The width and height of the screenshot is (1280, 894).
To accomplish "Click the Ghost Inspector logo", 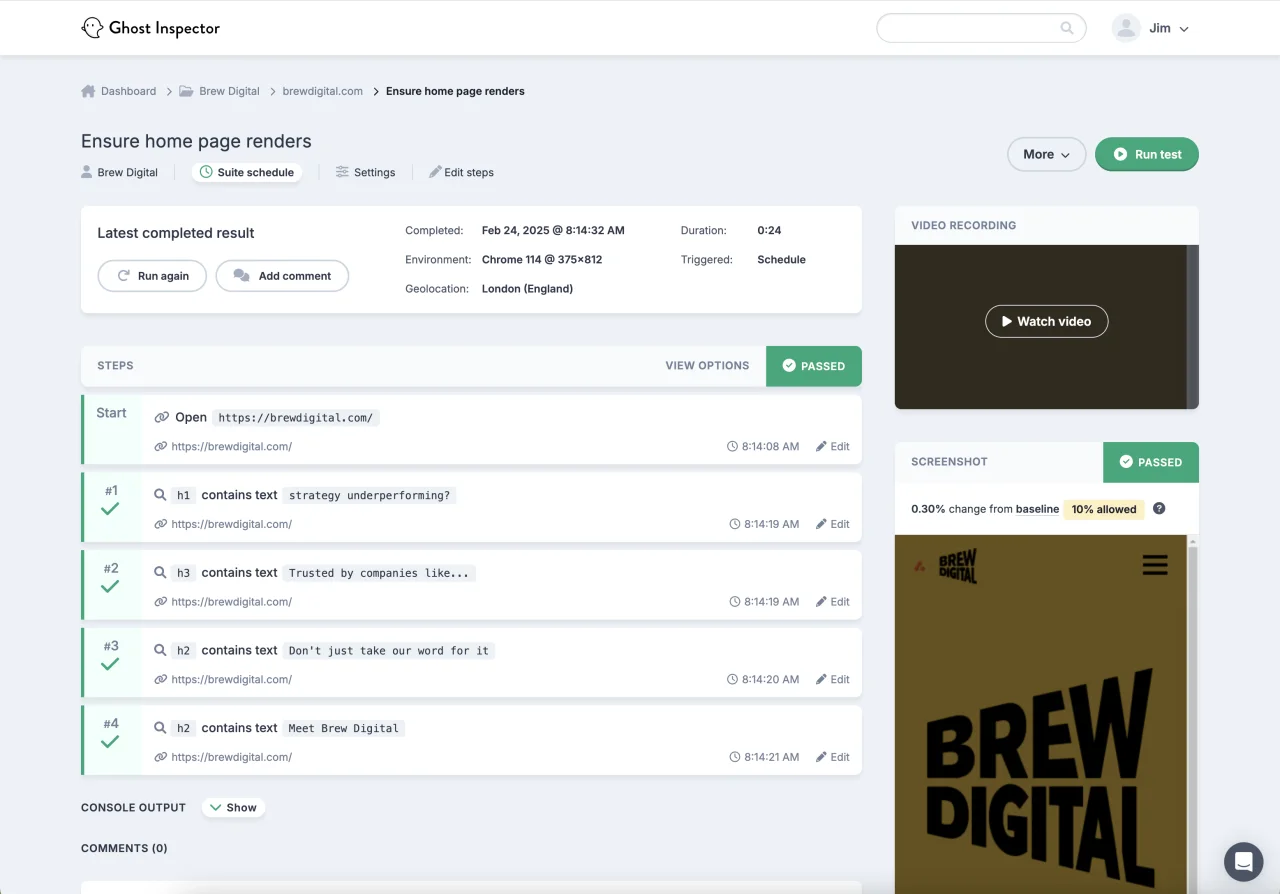I will 150,28.
